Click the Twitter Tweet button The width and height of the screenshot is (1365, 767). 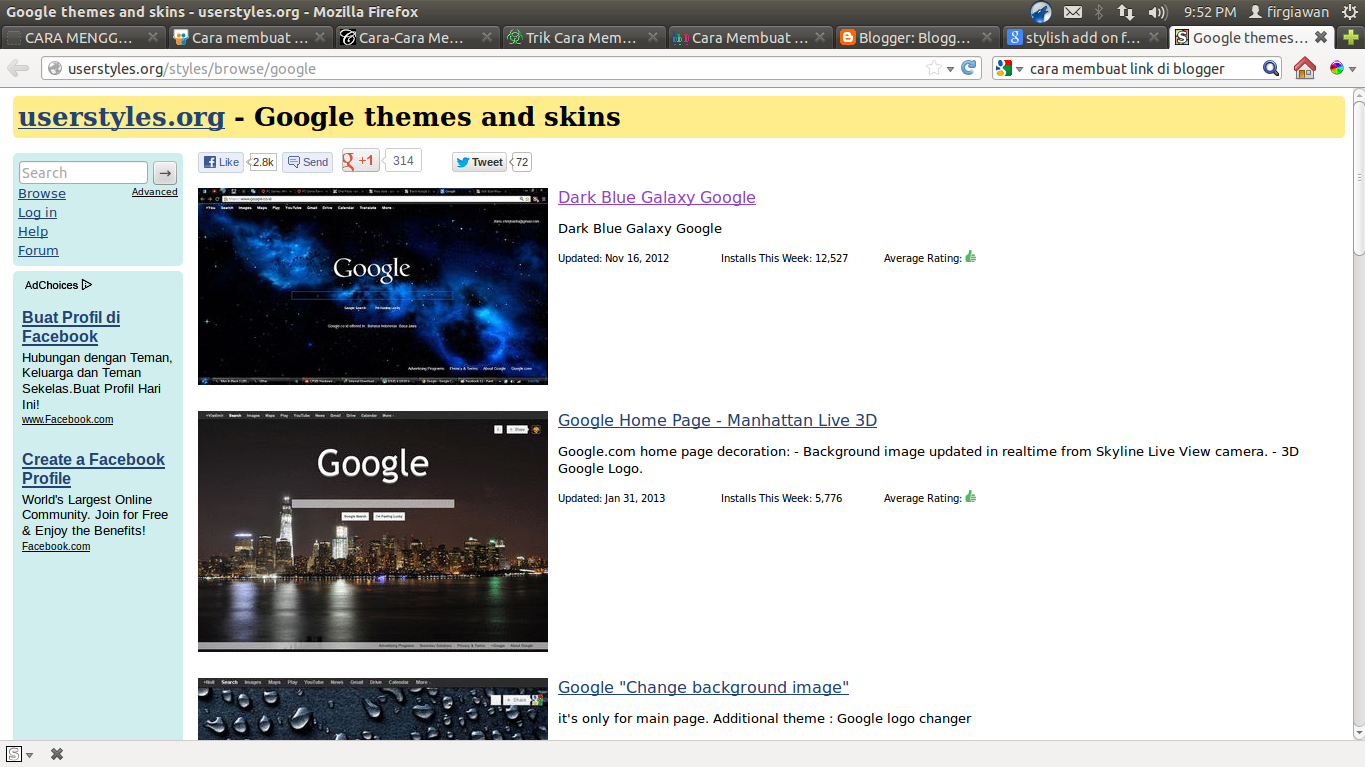pyautogui.click(x=480, y=162)
